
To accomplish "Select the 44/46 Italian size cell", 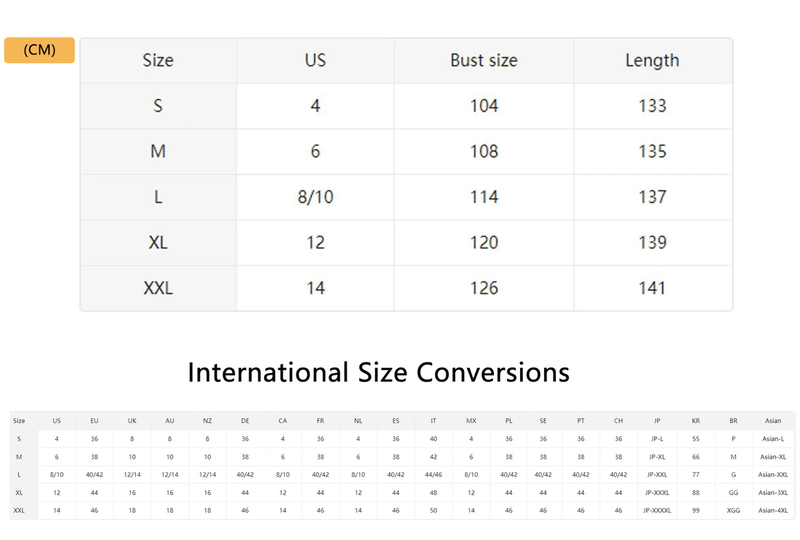I will (x=433, y=475).
